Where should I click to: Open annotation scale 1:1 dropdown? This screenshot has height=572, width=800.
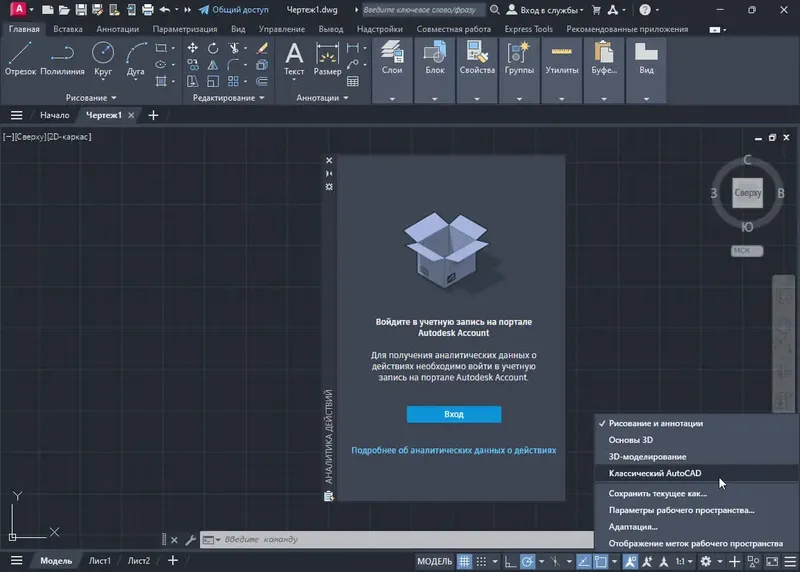click(x=684, y=561)
